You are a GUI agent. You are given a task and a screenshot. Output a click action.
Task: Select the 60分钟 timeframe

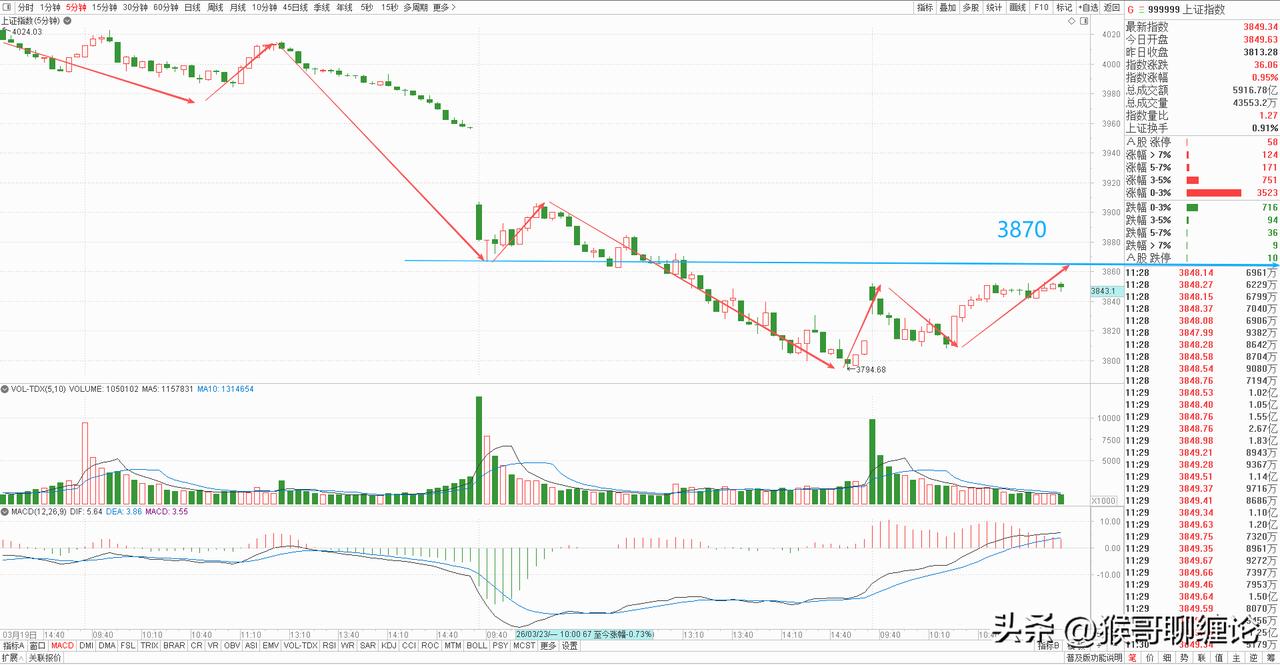165,7
